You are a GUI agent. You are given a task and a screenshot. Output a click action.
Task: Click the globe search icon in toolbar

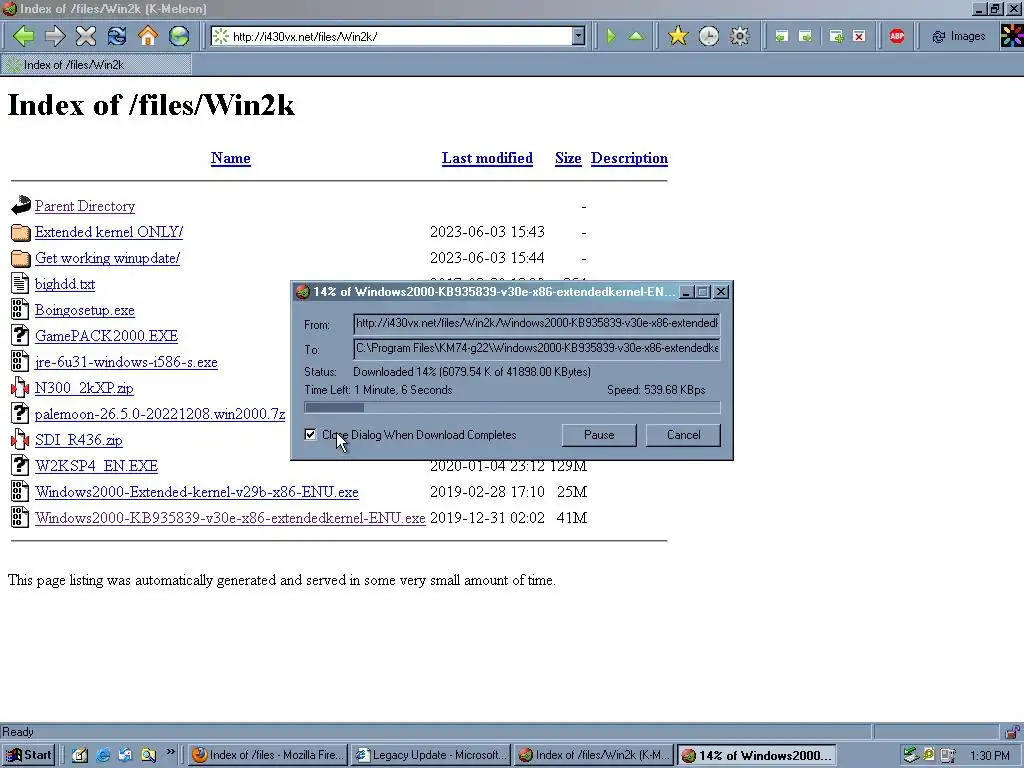pos(179,36)
